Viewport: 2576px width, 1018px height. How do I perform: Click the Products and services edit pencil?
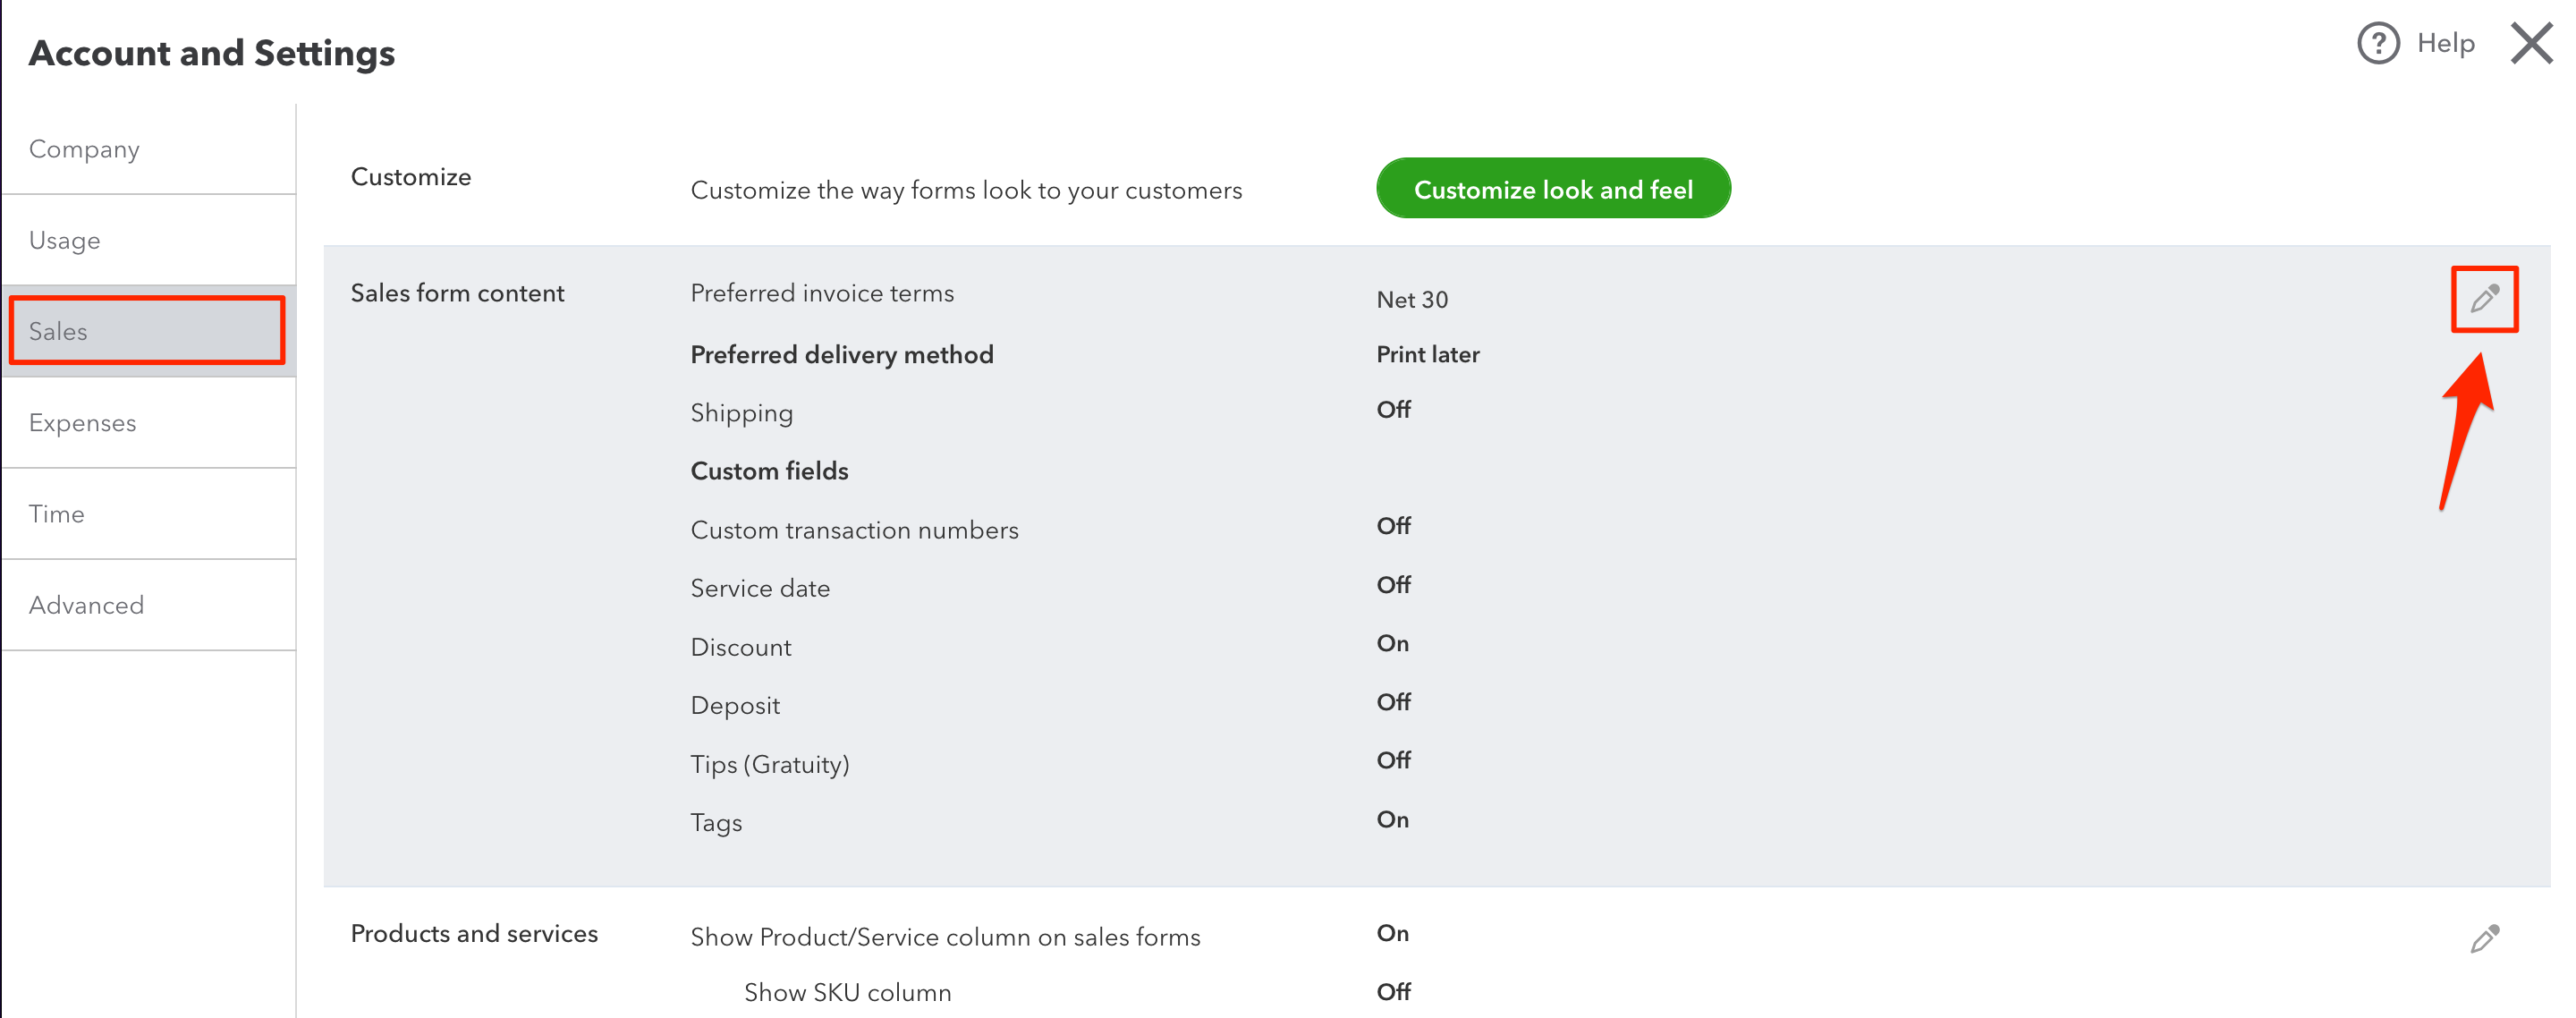pyautogui.click(x=2484, y=938)
